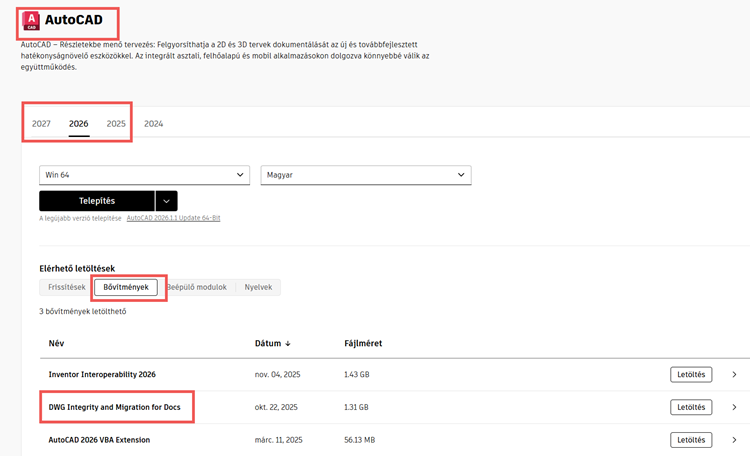Screen dimensions: 750x456
Task: Click the Név column header
Action: tap(56, 343)
